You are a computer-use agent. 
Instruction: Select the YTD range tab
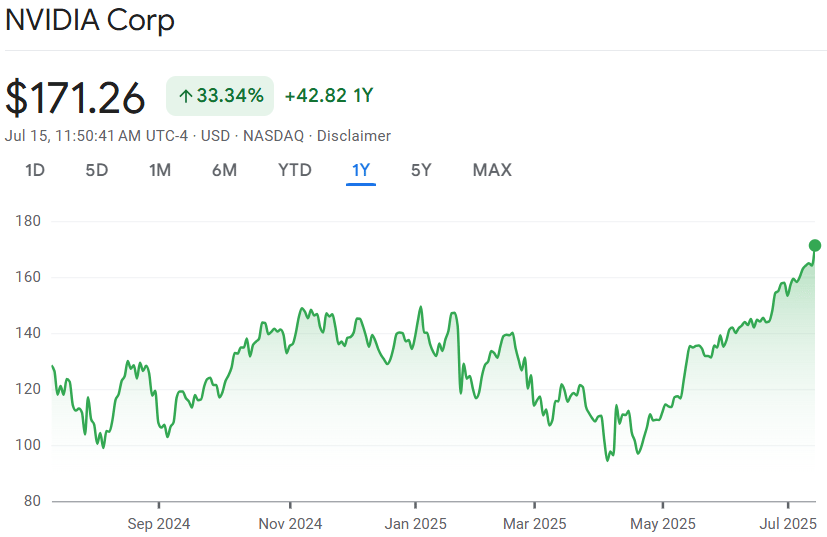[295, 170]
